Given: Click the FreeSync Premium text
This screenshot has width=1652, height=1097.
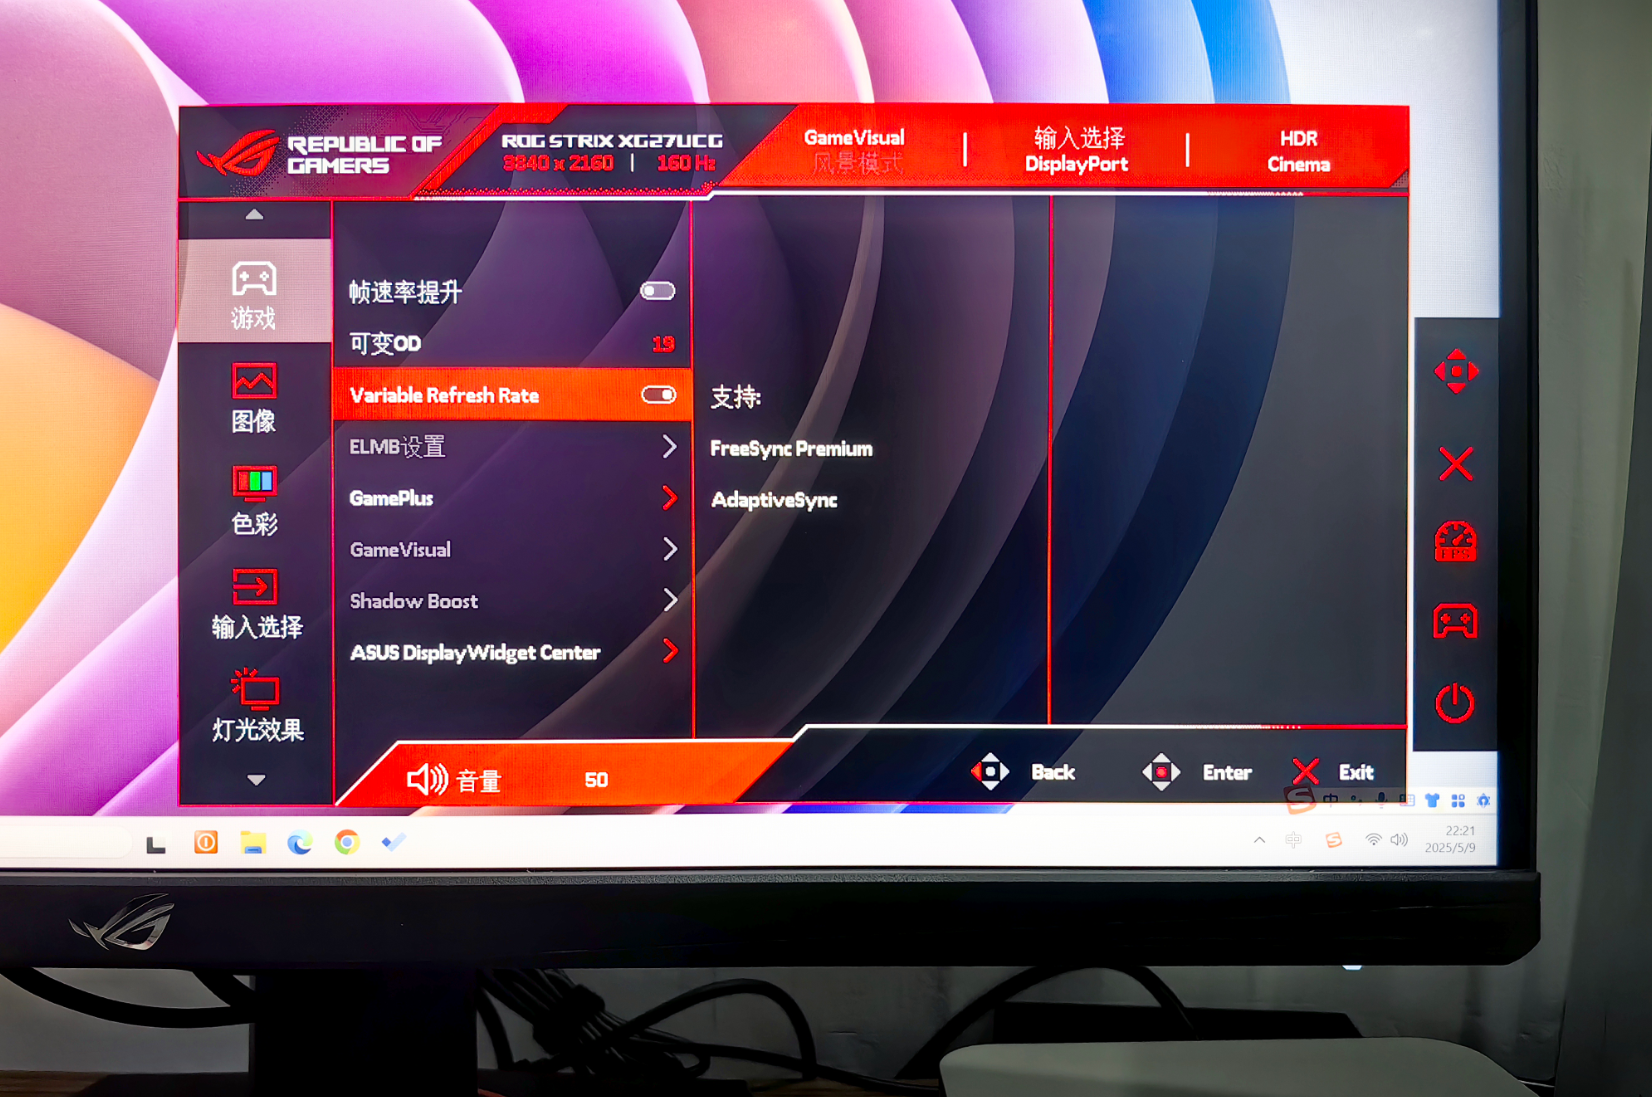Looking at the screenshot, I should coord(791,449).
